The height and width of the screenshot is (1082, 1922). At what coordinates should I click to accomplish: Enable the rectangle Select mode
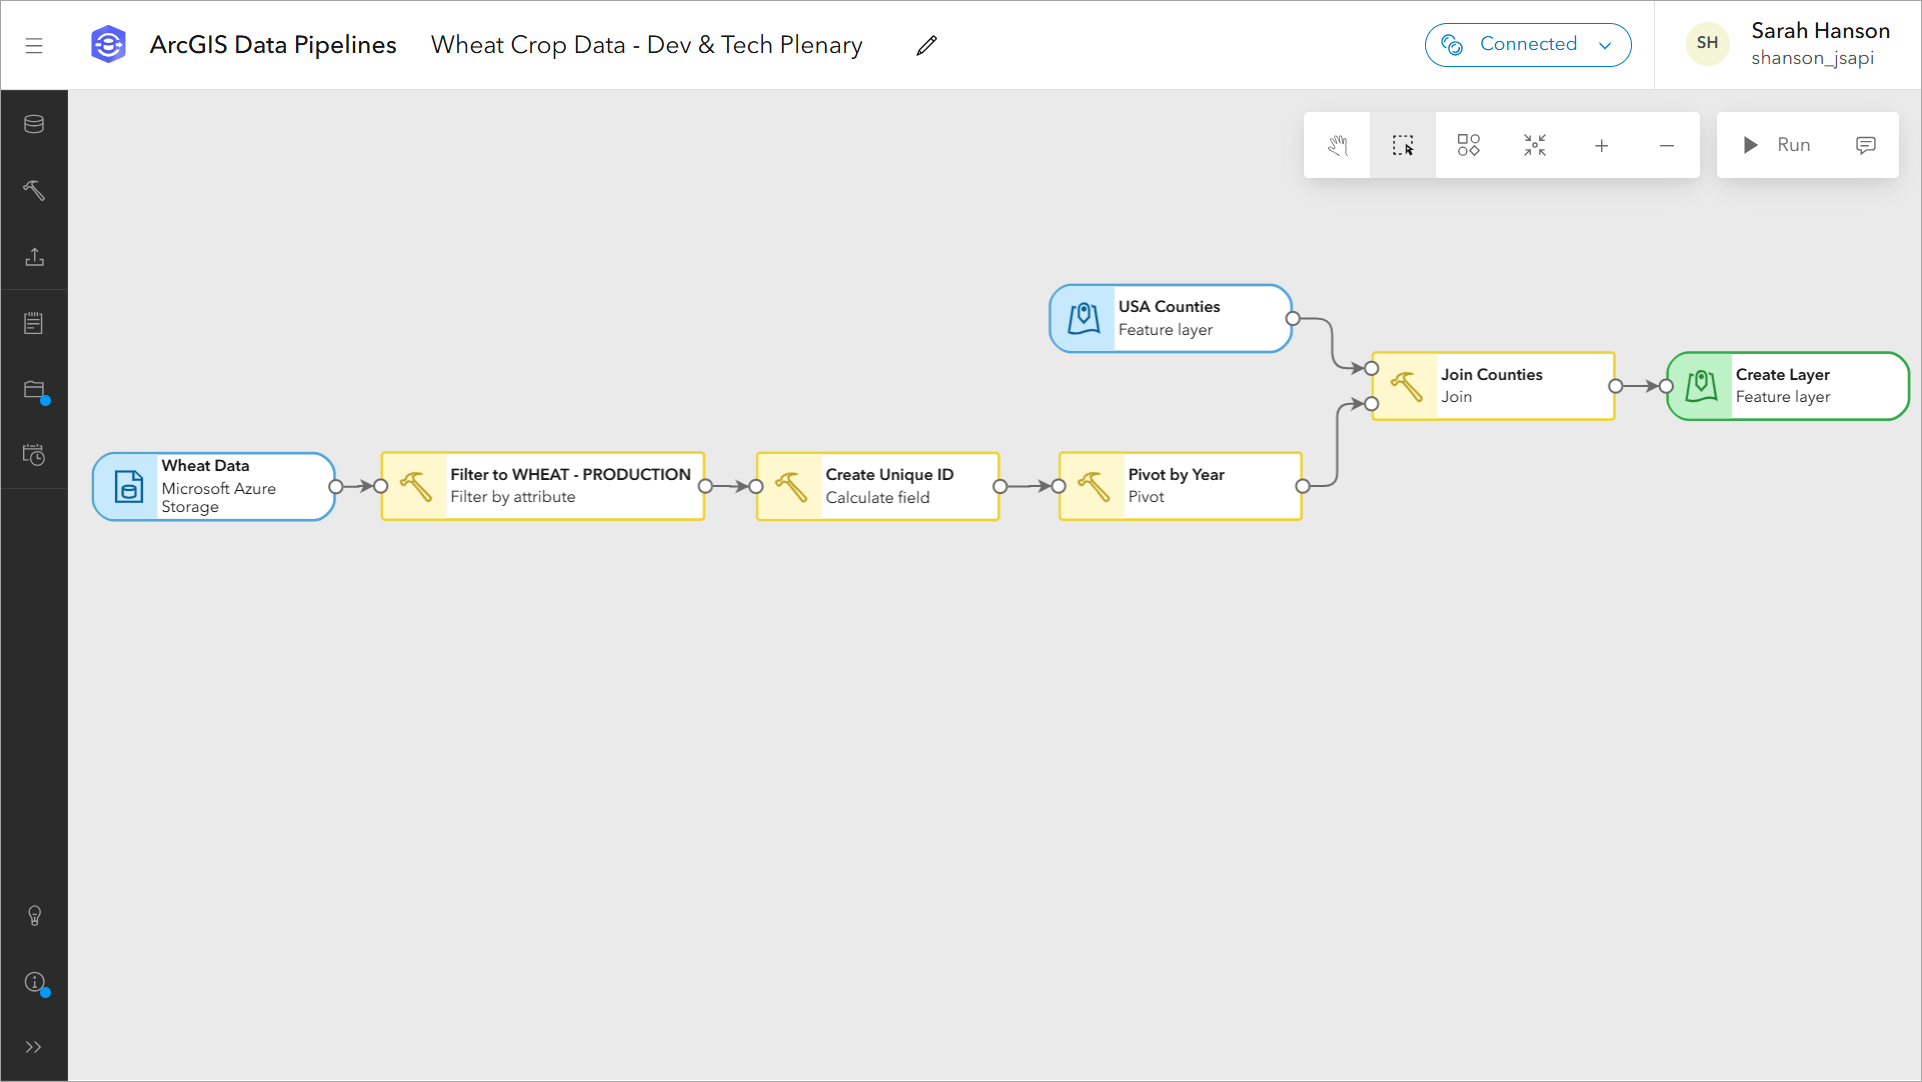(x=1402, y=145)
